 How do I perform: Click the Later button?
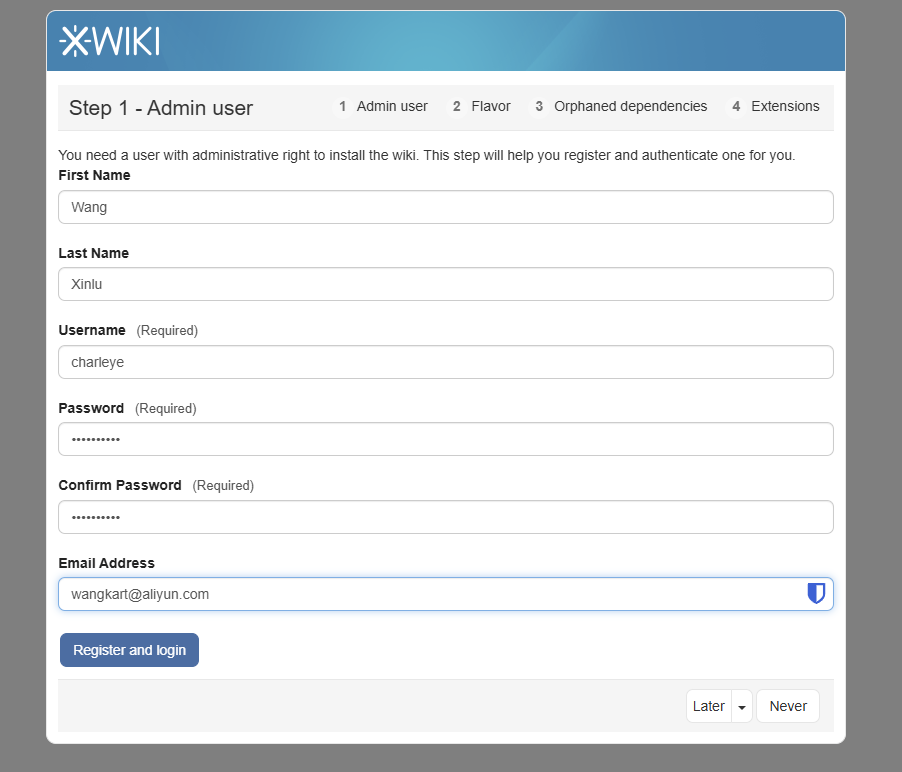(708, 706)
